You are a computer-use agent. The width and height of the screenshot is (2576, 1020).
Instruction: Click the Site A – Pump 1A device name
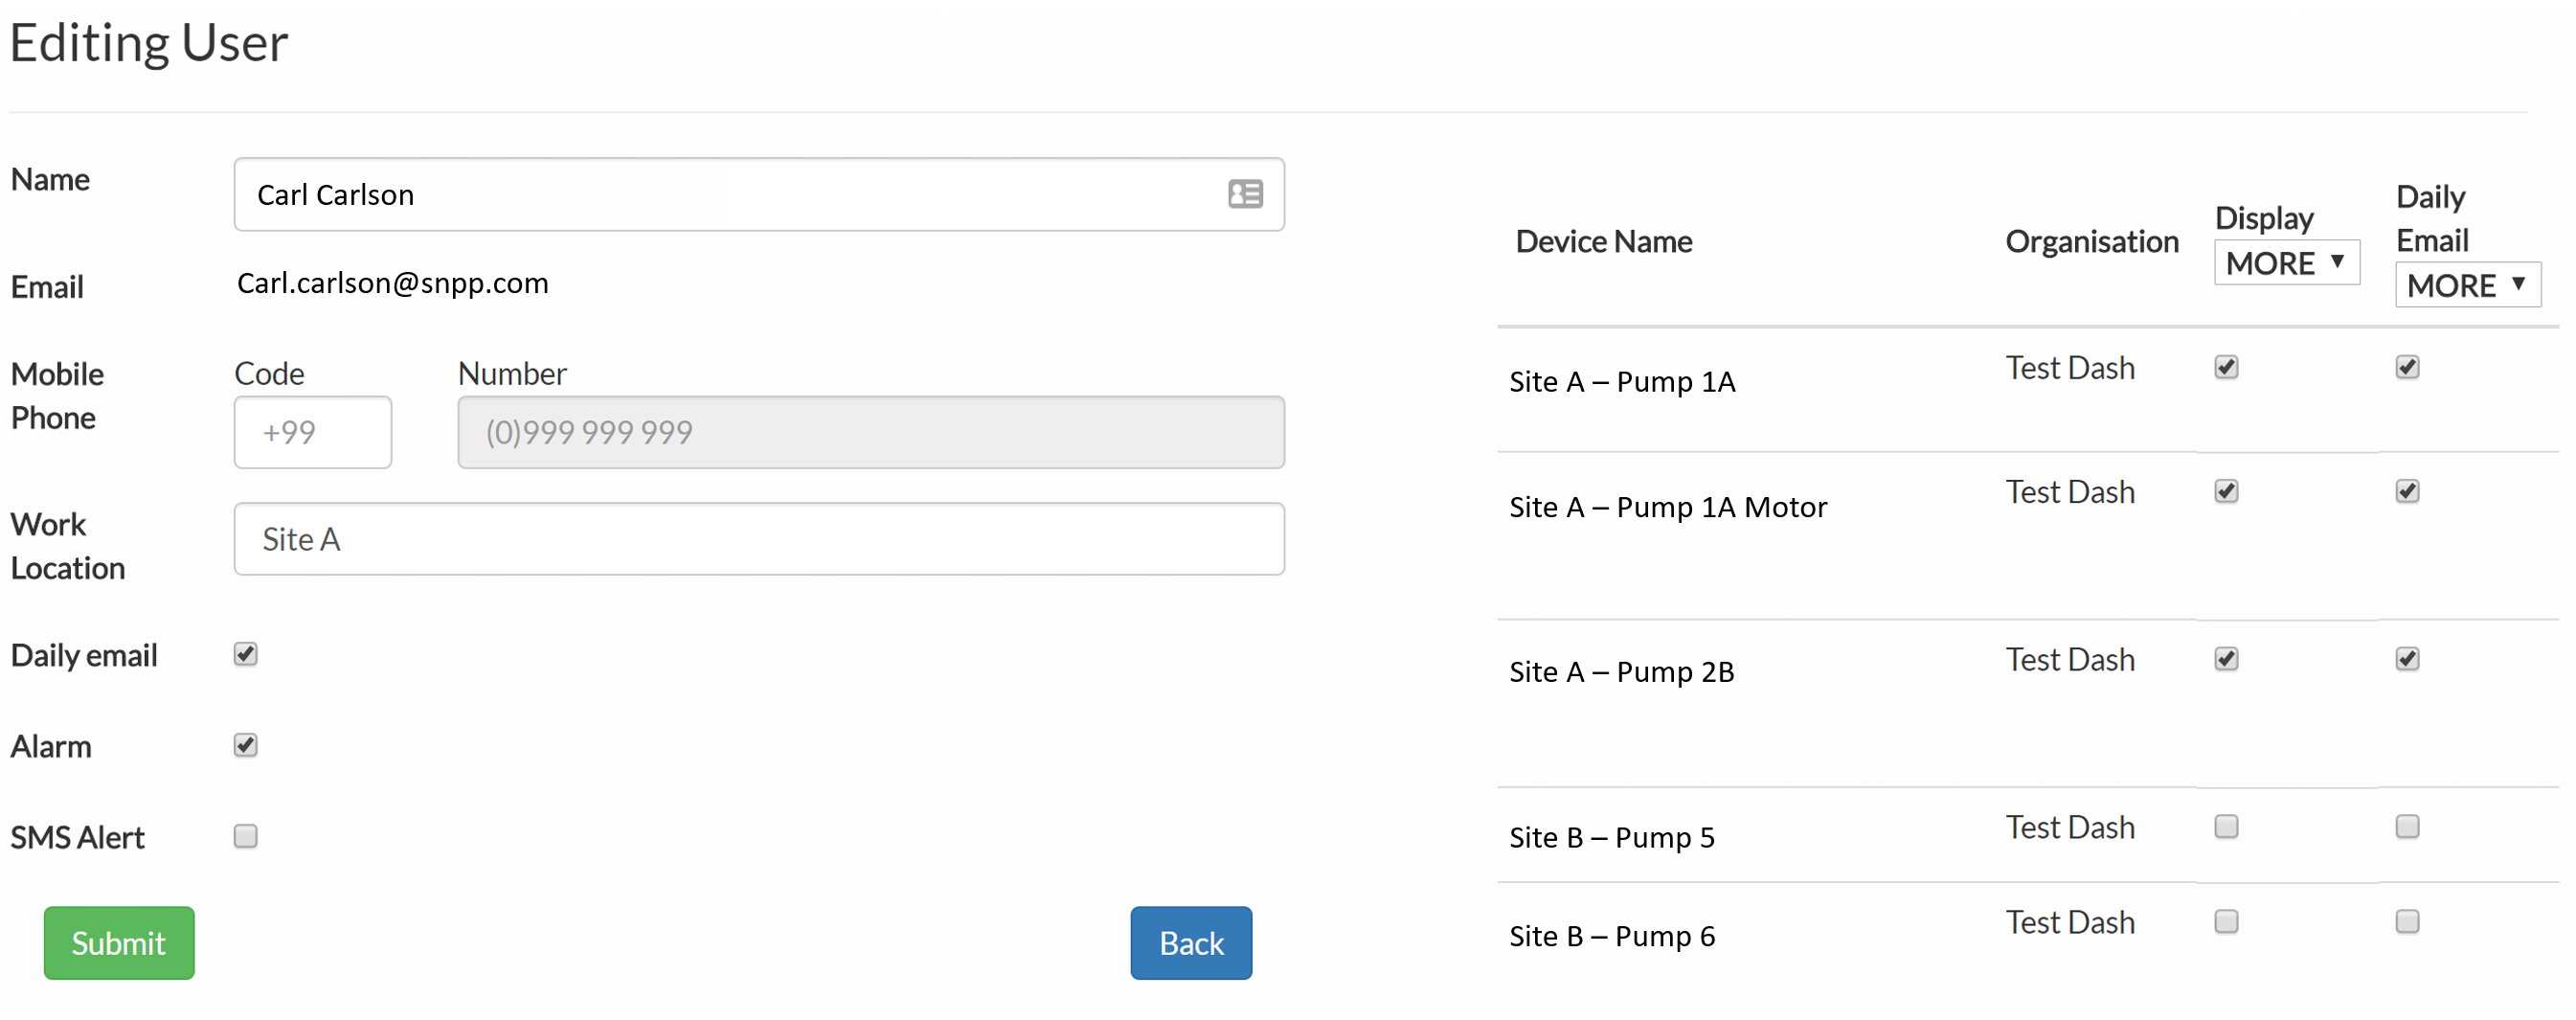point(1622,382)
